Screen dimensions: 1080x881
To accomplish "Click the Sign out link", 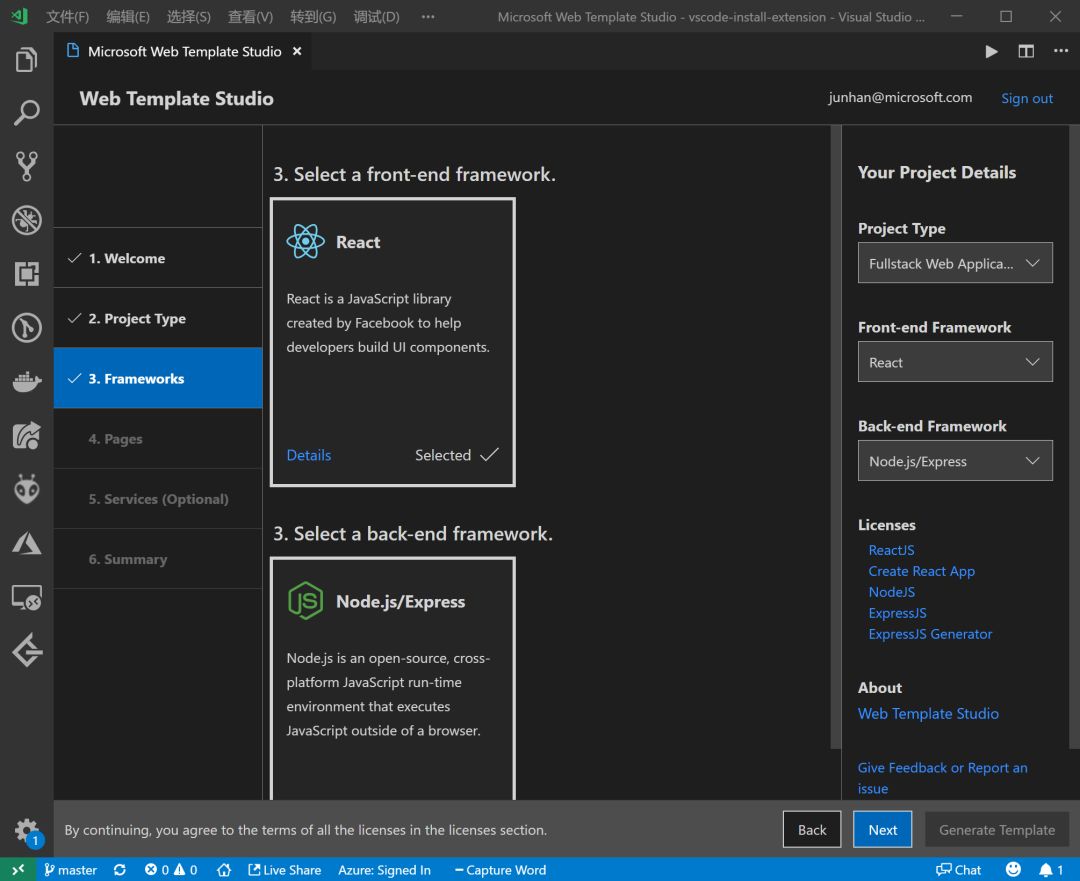I will click(1026, 99).
